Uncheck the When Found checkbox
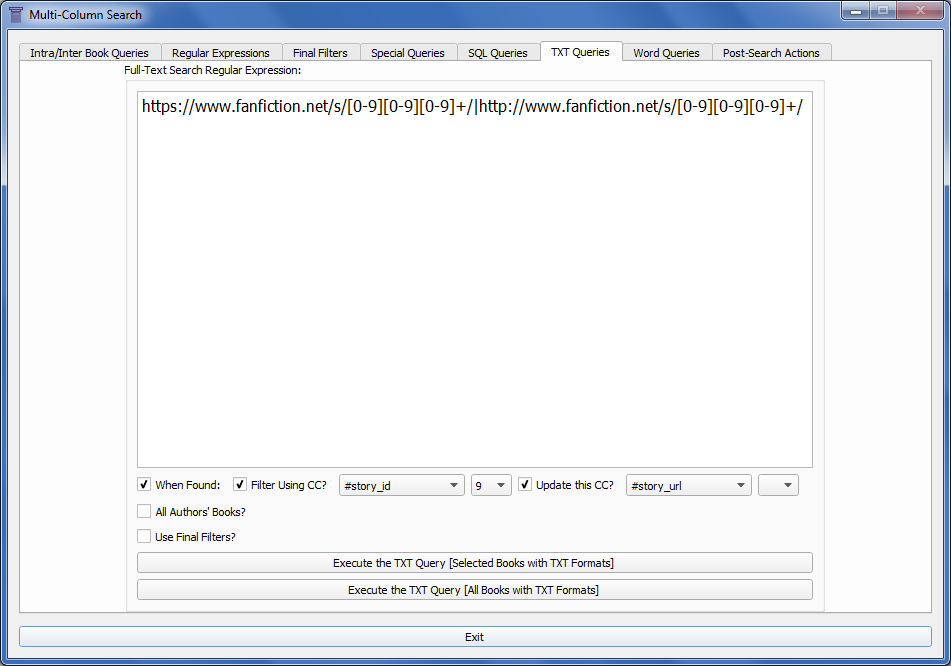The height and width of the screenshot is (666, 951). pyautogui.click(x=144, y=484)
